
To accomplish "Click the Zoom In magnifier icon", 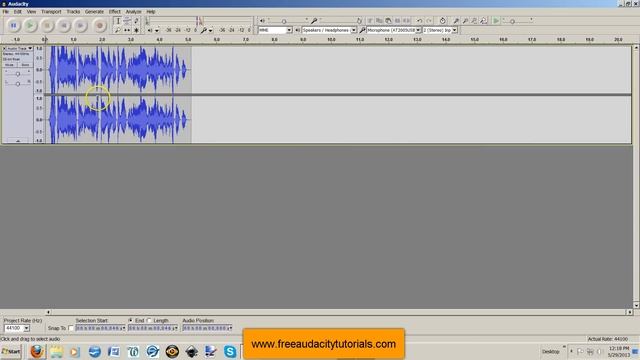I will point(456,21).
